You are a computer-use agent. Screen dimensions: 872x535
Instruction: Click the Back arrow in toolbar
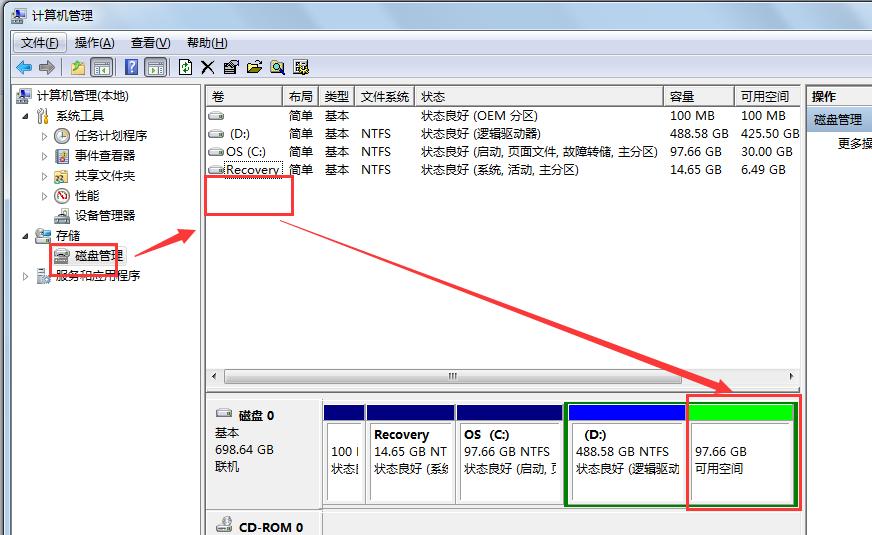24,67
